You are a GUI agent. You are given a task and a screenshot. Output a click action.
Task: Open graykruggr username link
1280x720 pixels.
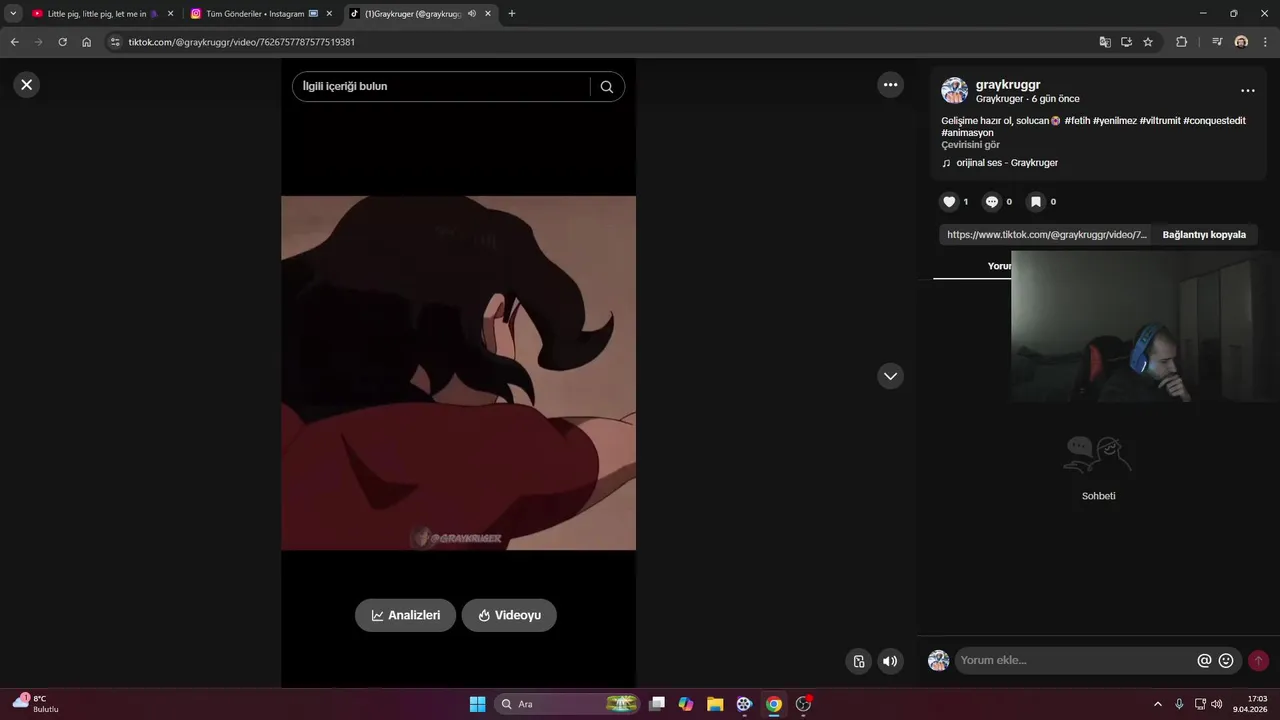1008,85
